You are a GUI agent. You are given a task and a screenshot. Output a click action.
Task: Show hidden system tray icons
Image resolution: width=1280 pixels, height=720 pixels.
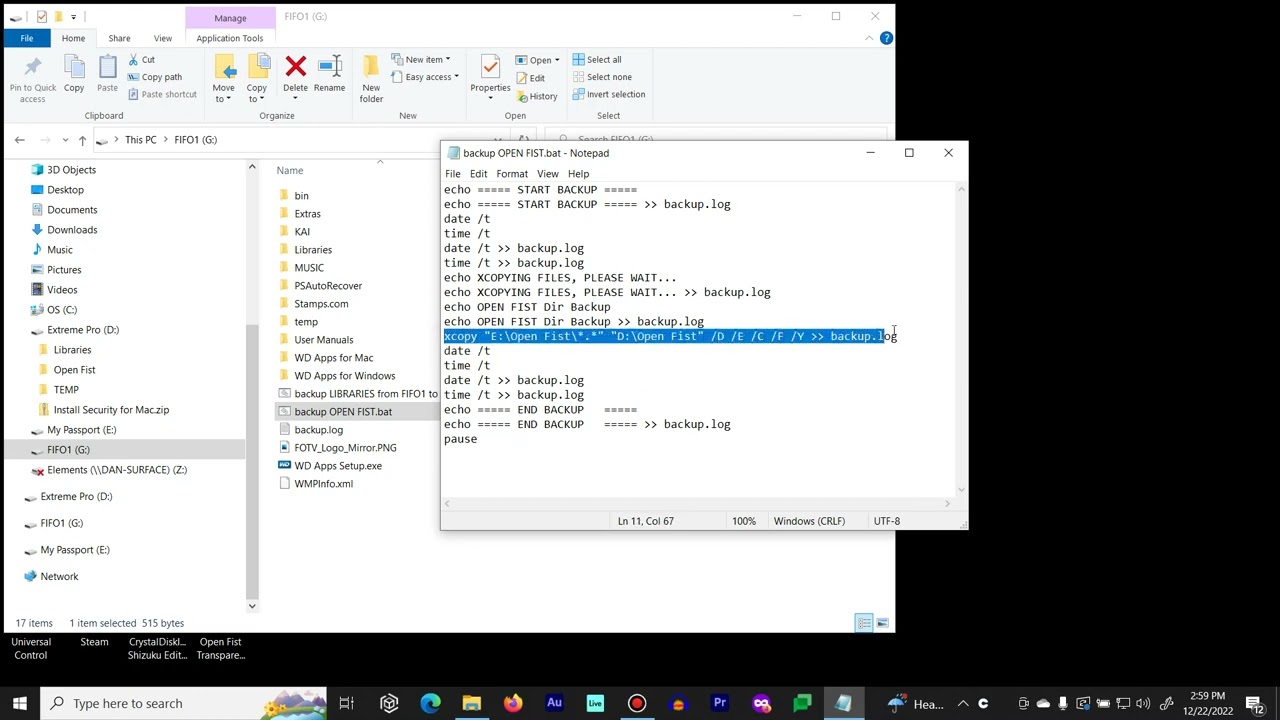pos(963,703)
